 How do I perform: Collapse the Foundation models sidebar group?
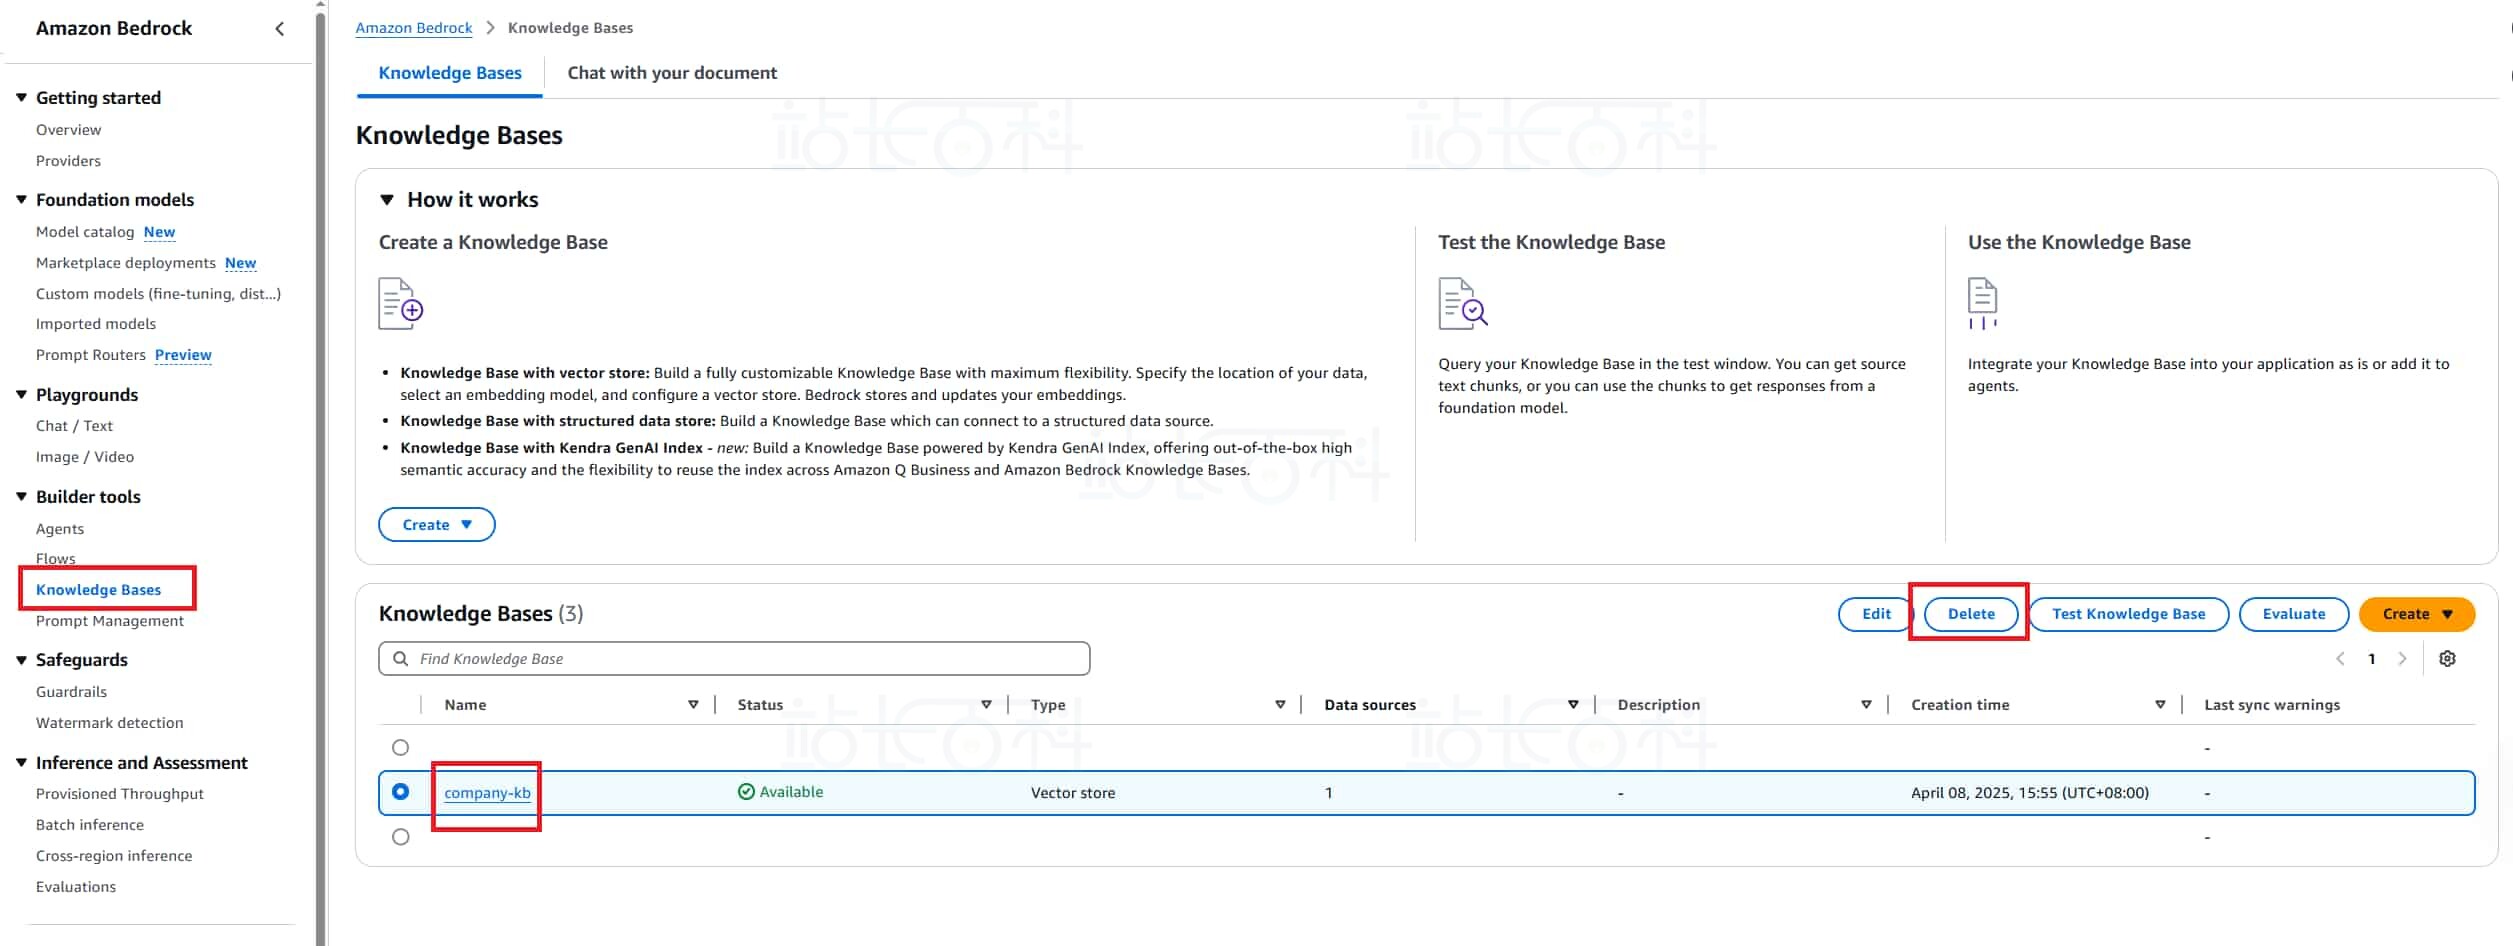(21, 200)
